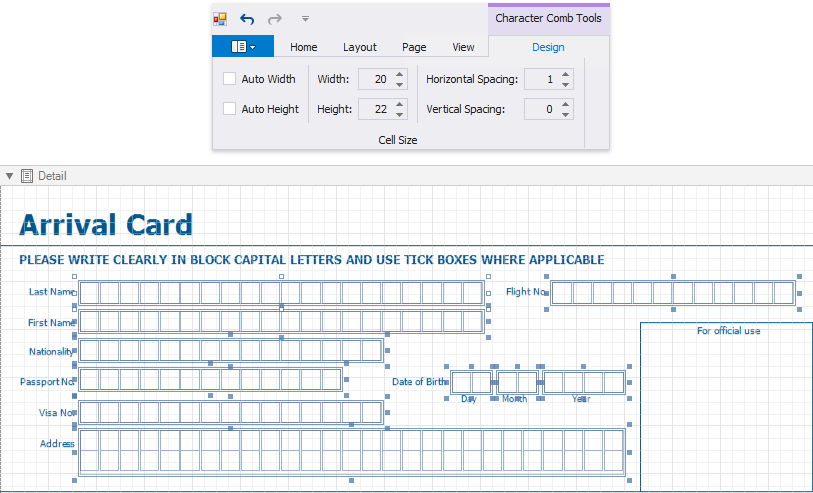Screen dimensions: 813x493
Task: Select the Design tab under Character Comb Tools
Action: [x=548, y=47]
